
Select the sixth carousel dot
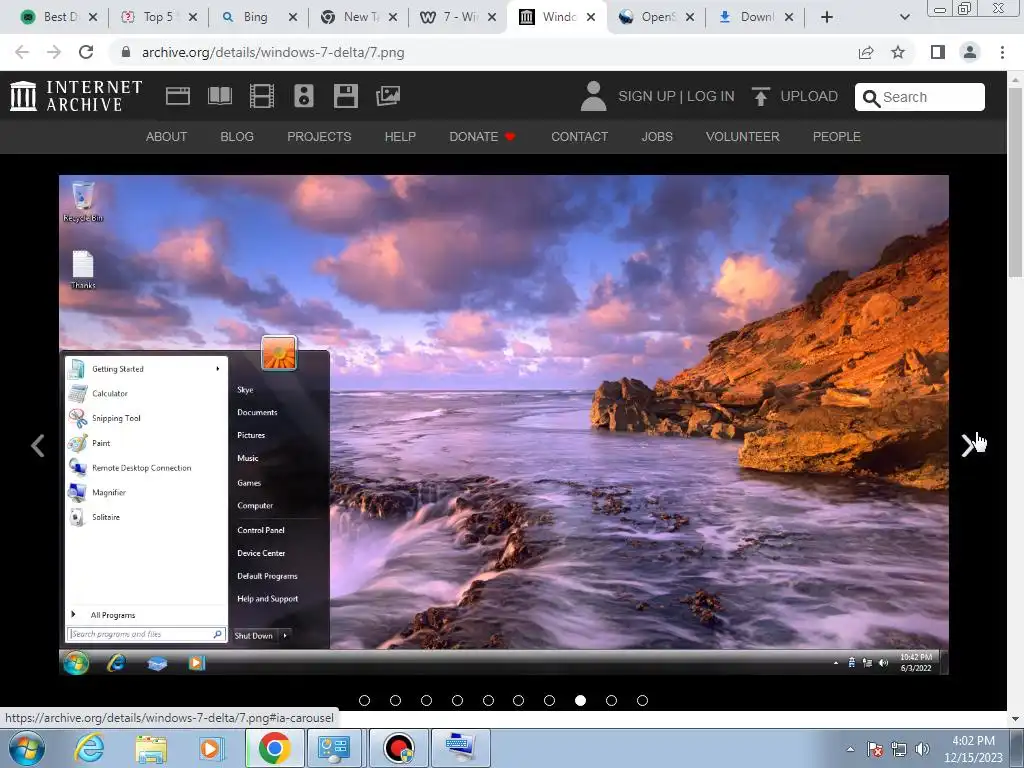tap(519, 701)
